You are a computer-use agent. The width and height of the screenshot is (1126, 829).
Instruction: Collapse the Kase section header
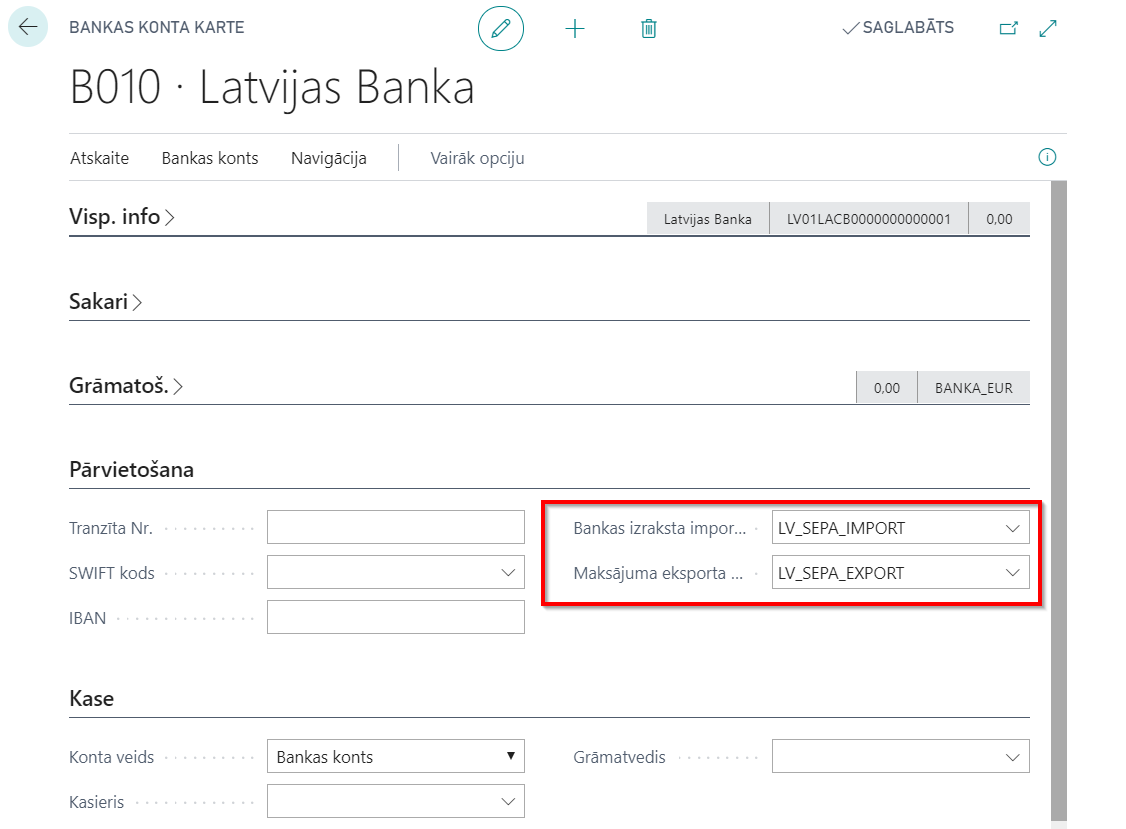coord(91,699)
